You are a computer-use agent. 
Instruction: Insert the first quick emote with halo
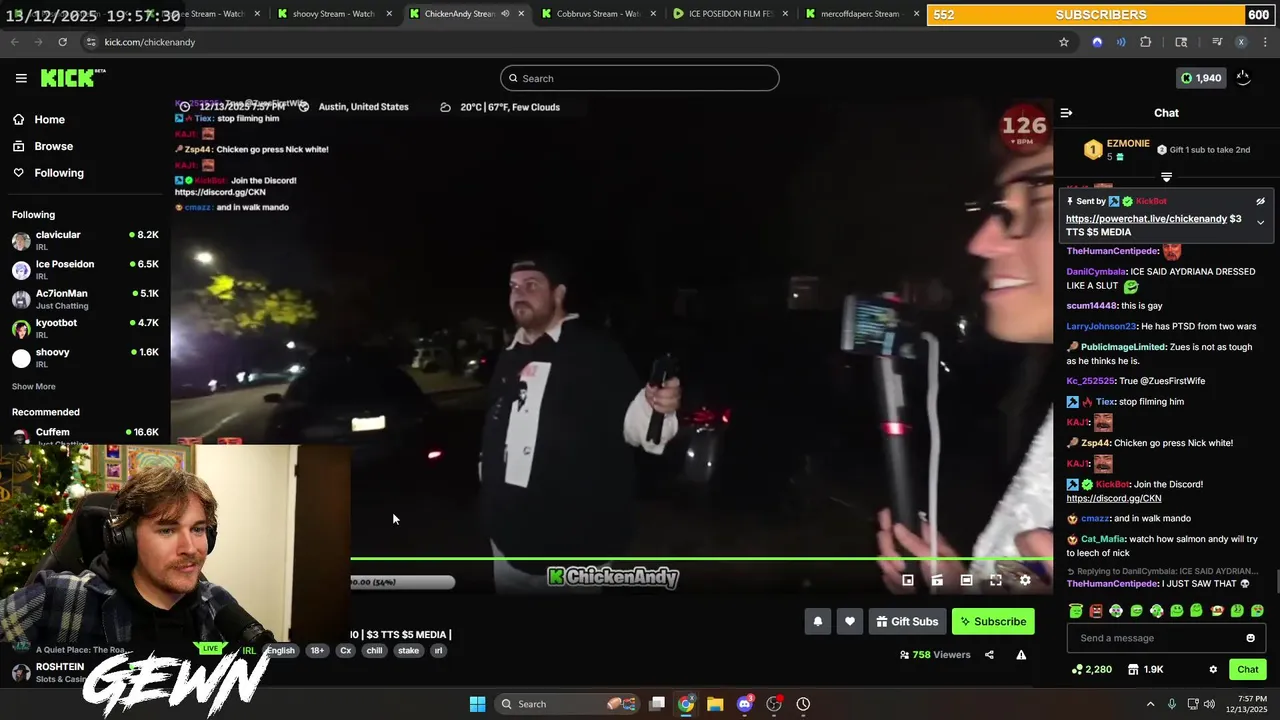(x=1076, y=610)
